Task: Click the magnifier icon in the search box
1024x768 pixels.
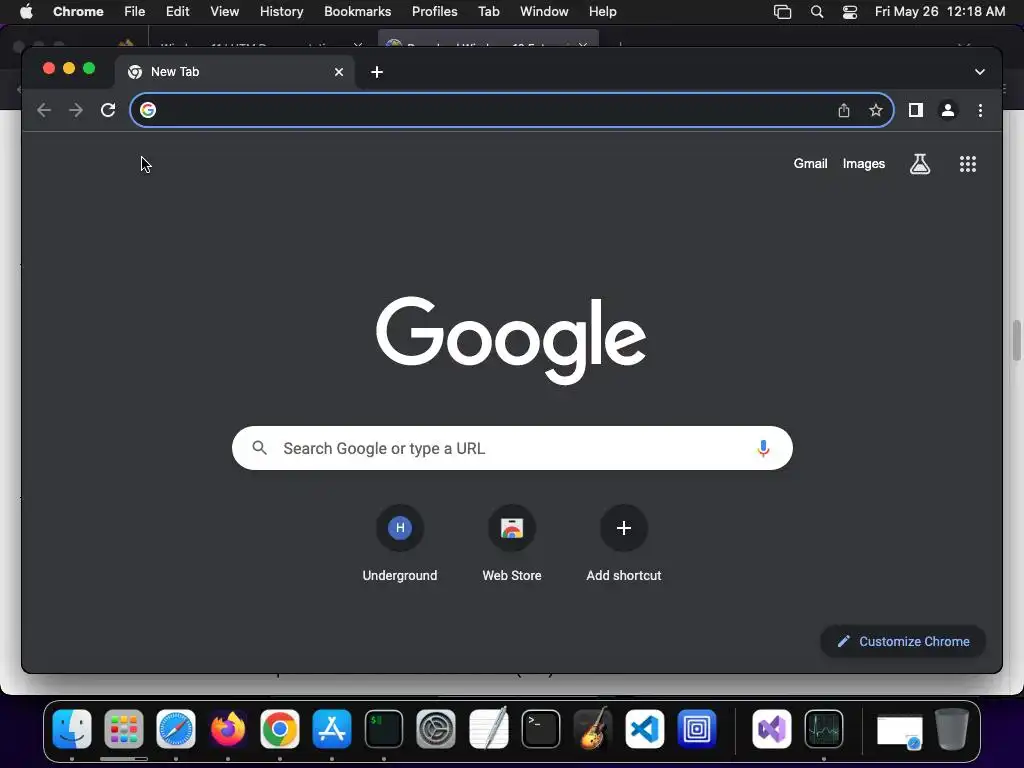Action: (260, 448)
